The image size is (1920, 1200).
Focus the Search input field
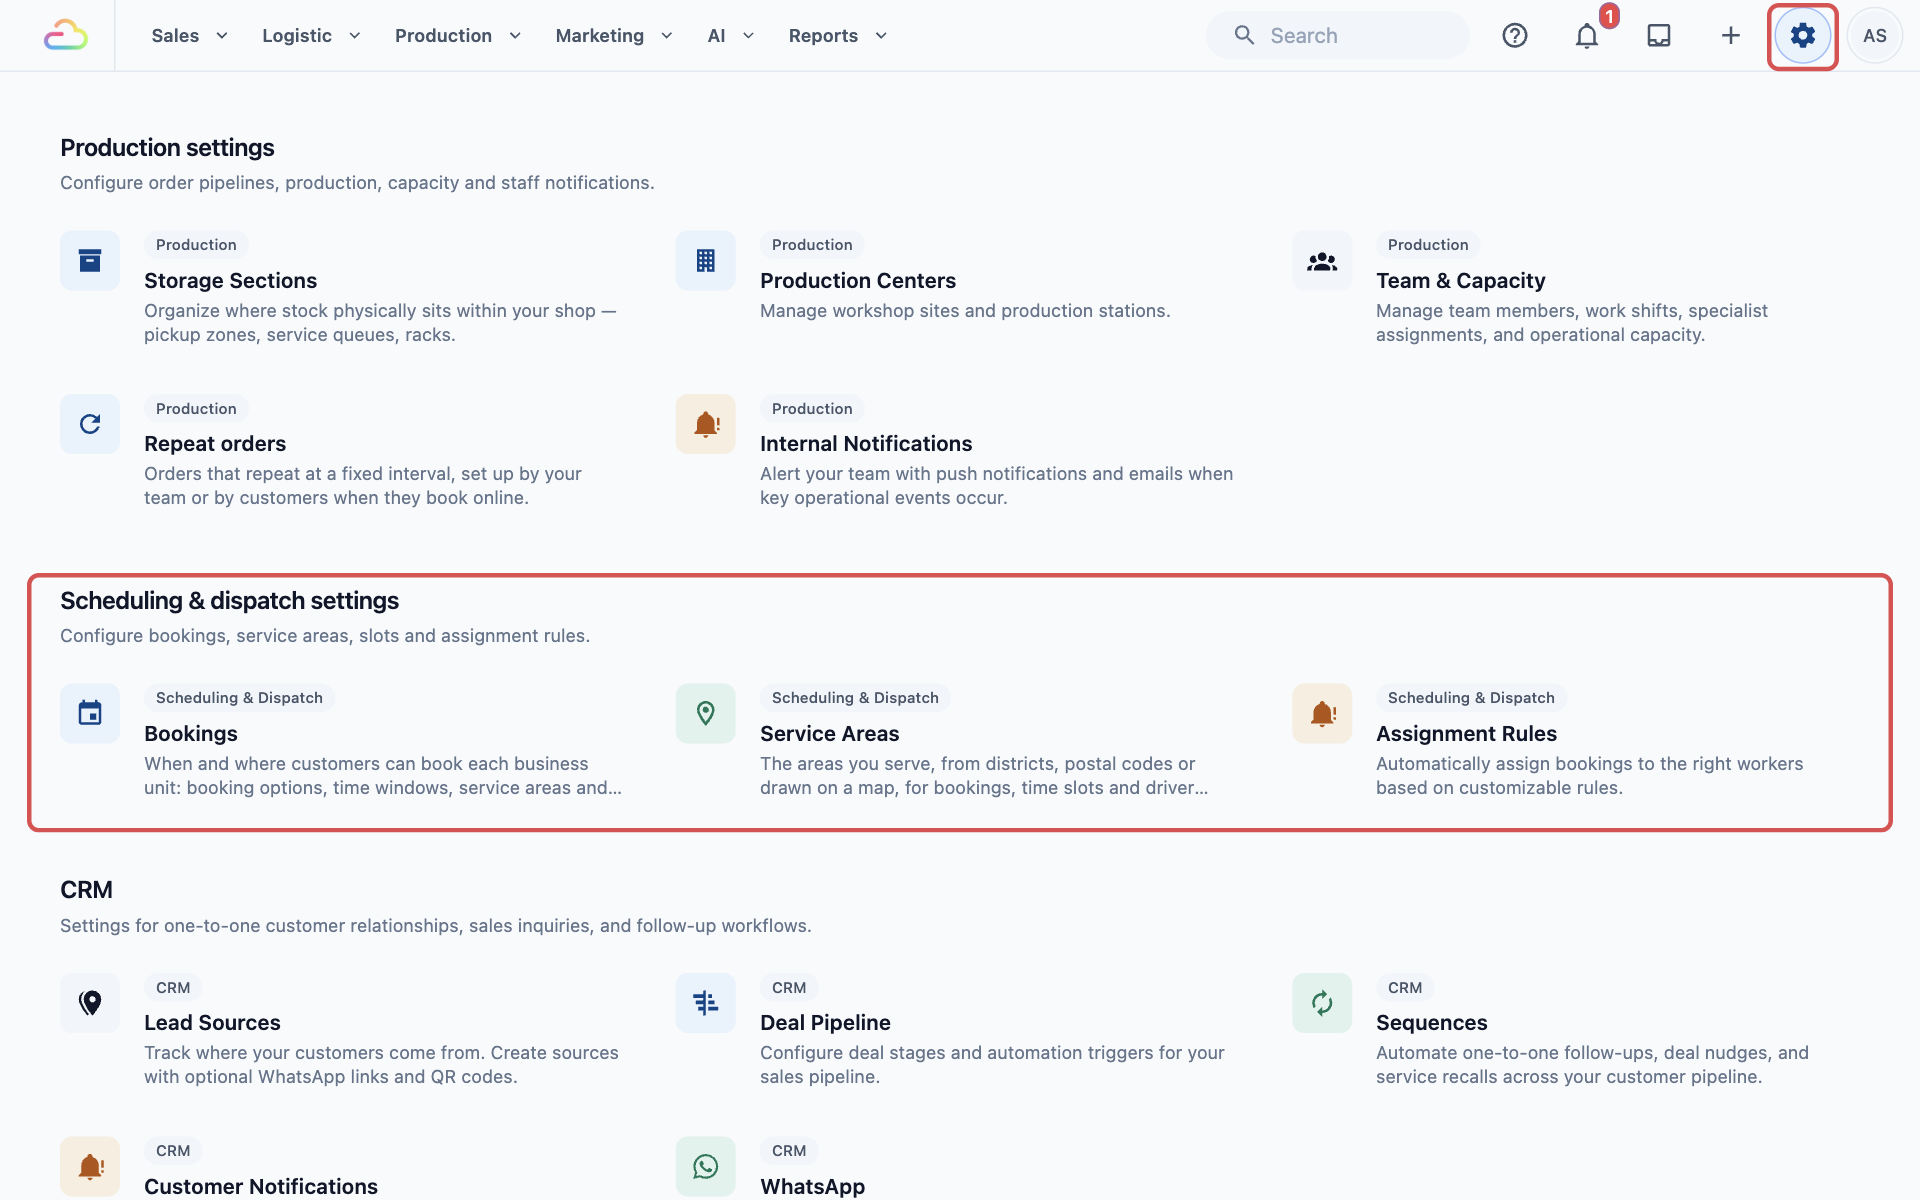[1338, 36]
